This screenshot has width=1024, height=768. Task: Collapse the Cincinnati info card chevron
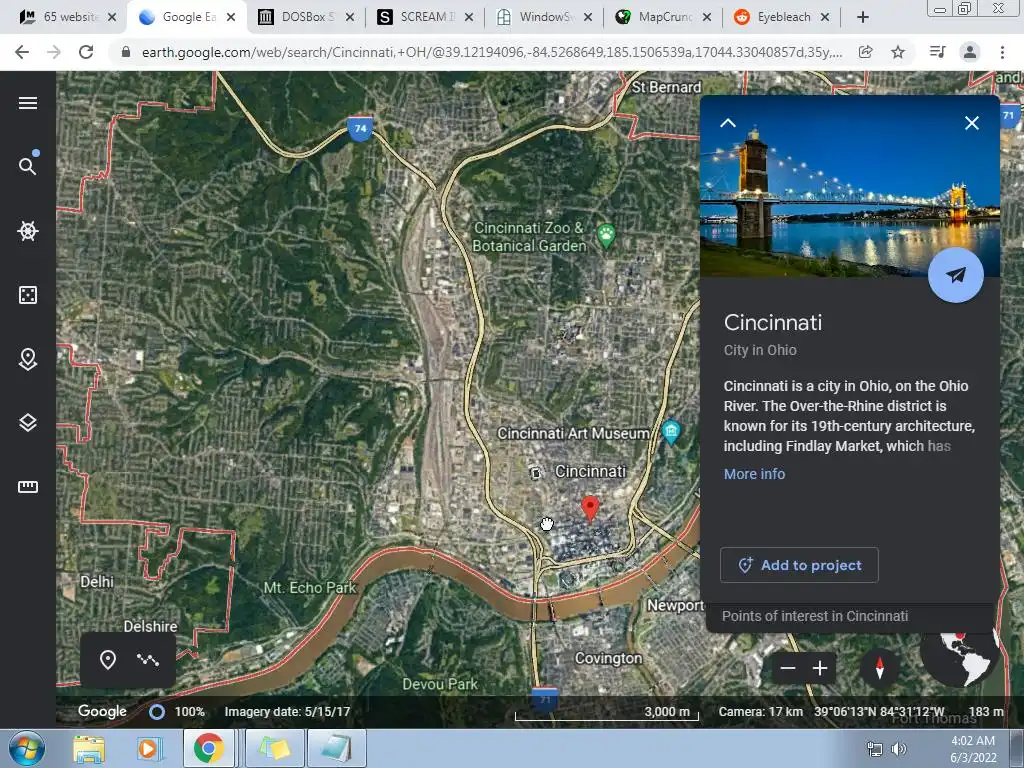(728, 123)
